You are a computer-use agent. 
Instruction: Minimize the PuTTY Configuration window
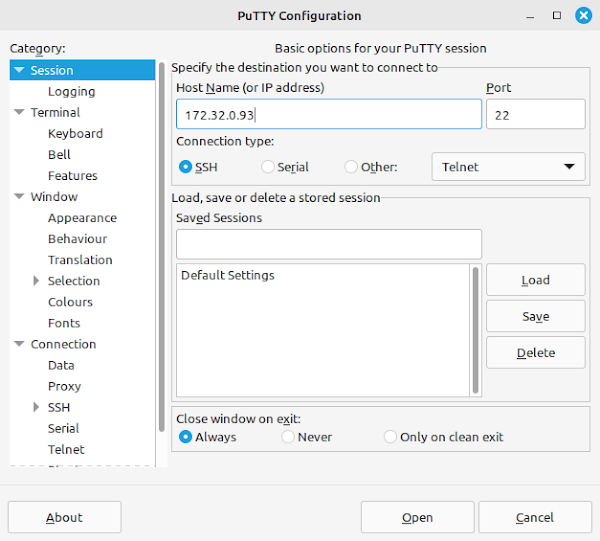[530, 16]
